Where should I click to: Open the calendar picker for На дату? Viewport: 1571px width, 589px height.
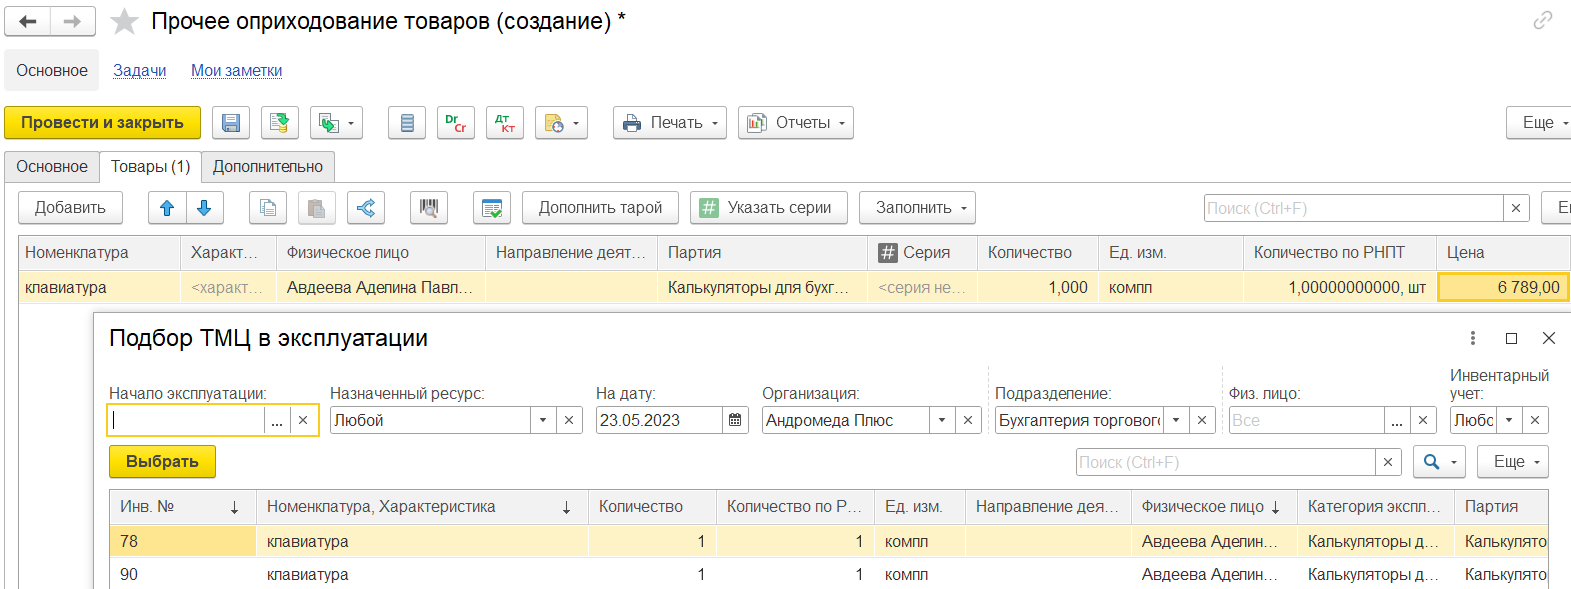735,420
